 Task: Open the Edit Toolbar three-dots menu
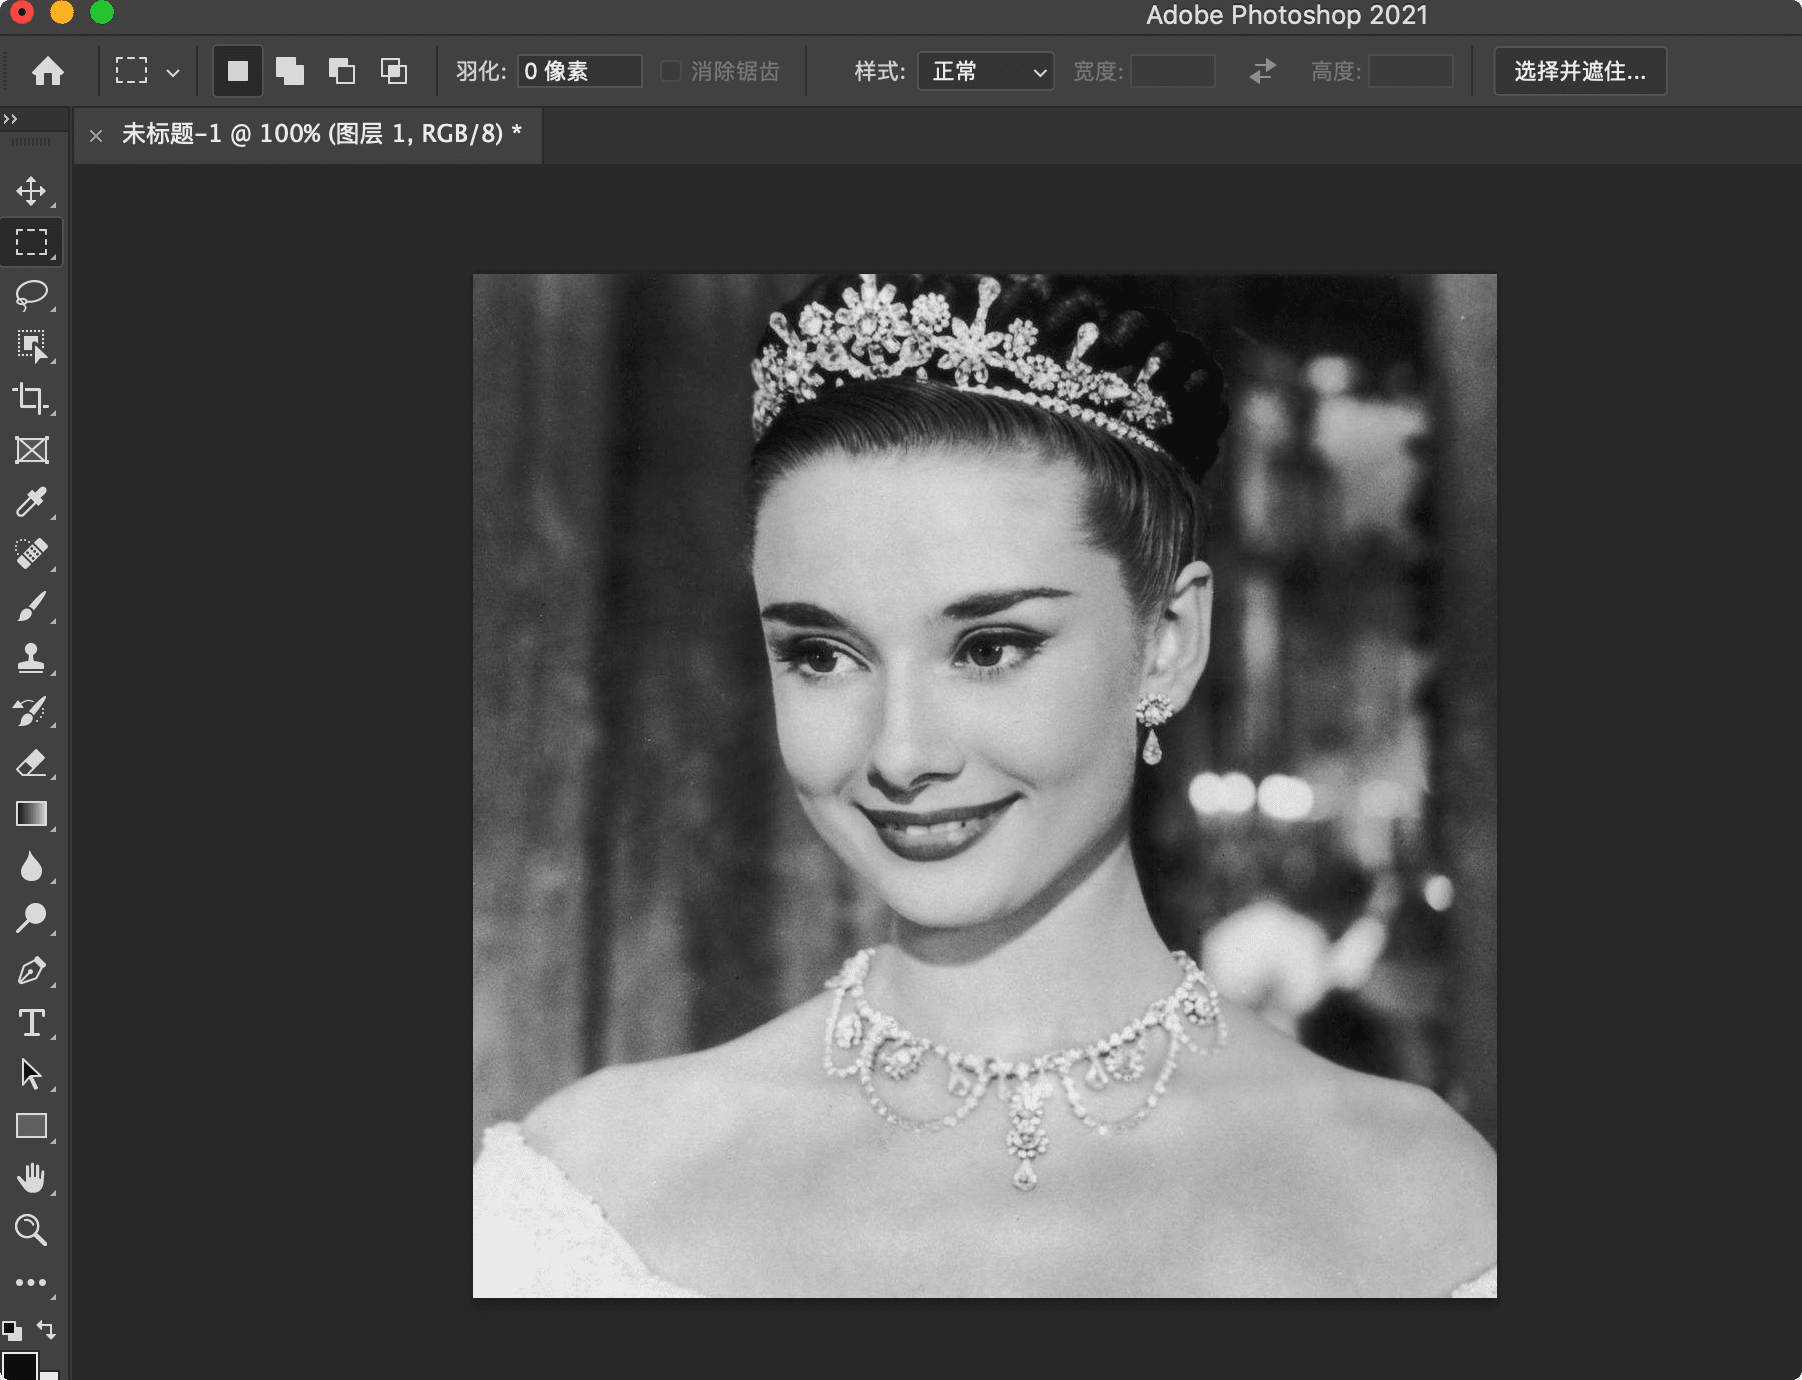coord(31,1282)
